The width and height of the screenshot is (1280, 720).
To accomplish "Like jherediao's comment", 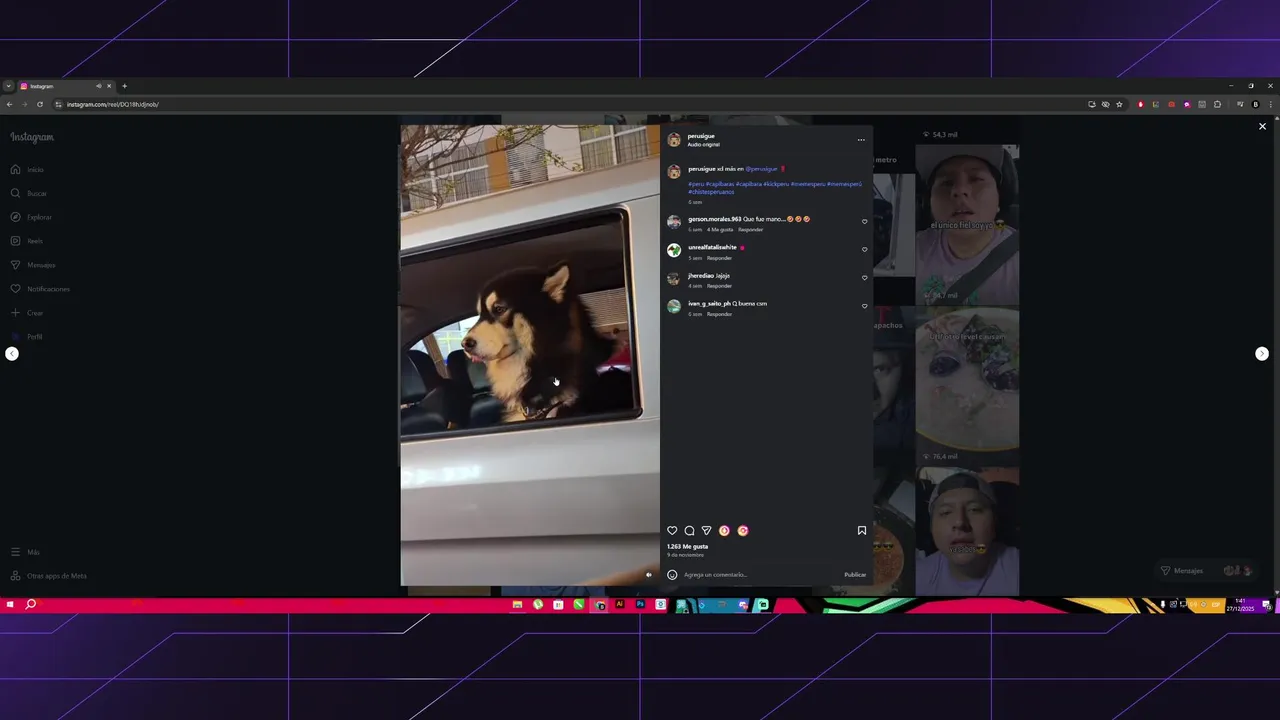I will pos(864,278).
